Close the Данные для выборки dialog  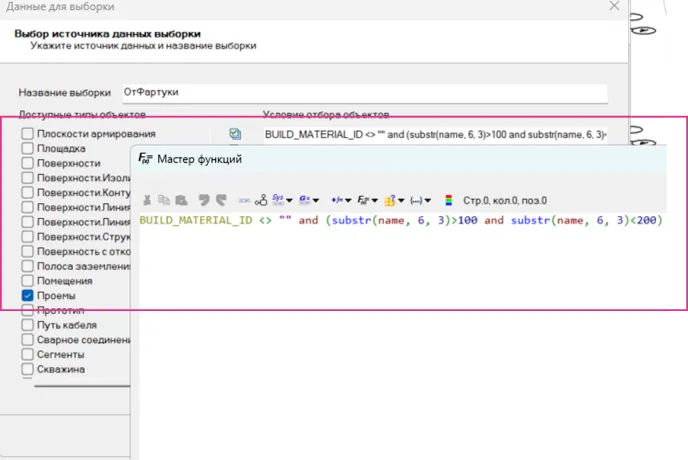click(614, 6)
